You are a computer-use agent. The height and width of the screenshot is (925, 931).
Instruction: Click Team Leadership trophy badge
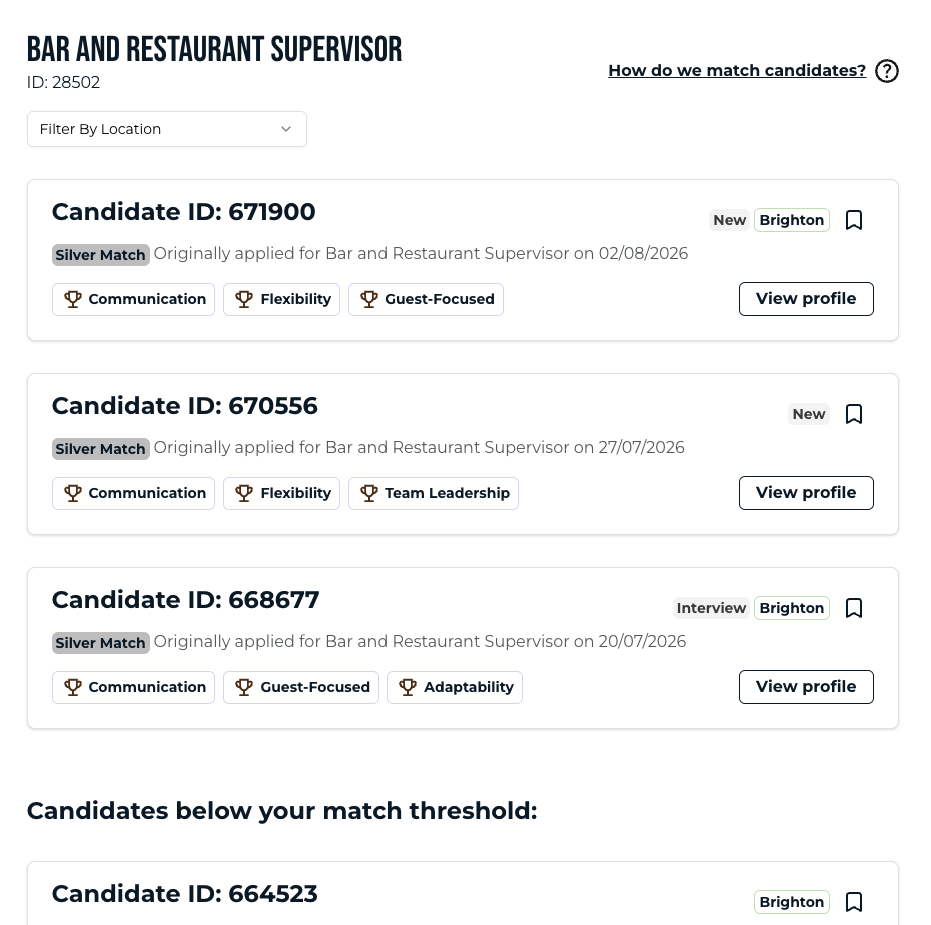click(x=433, y=493)
